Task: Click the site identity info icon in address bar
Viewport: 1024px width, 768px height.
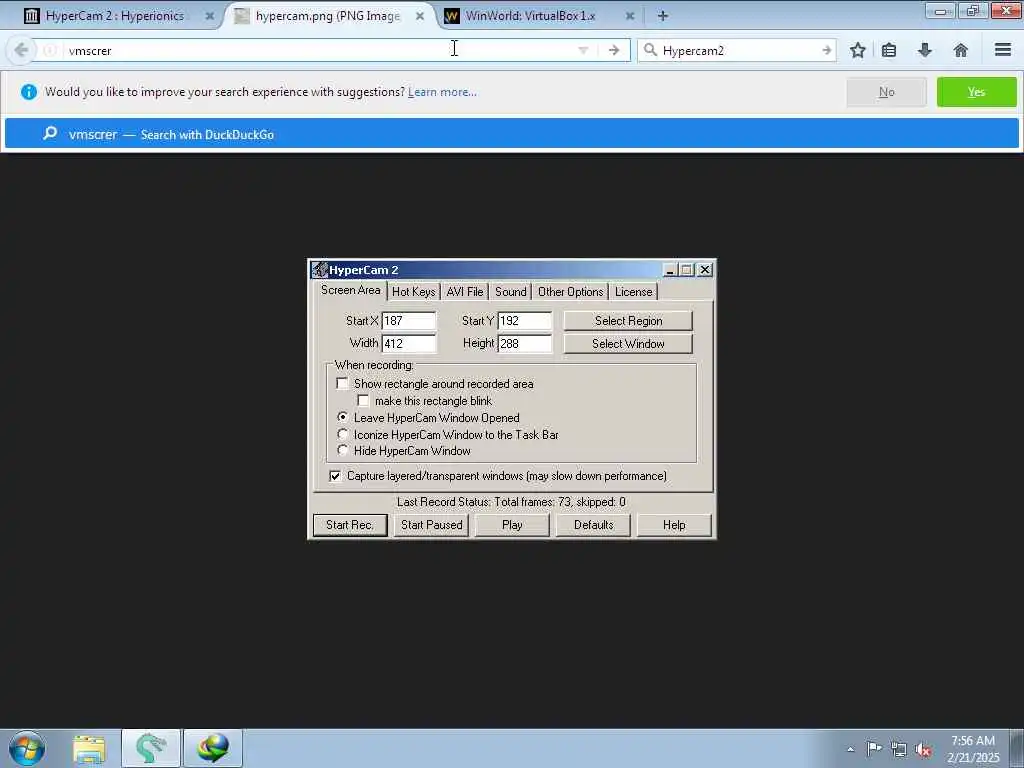Action: 50,50
